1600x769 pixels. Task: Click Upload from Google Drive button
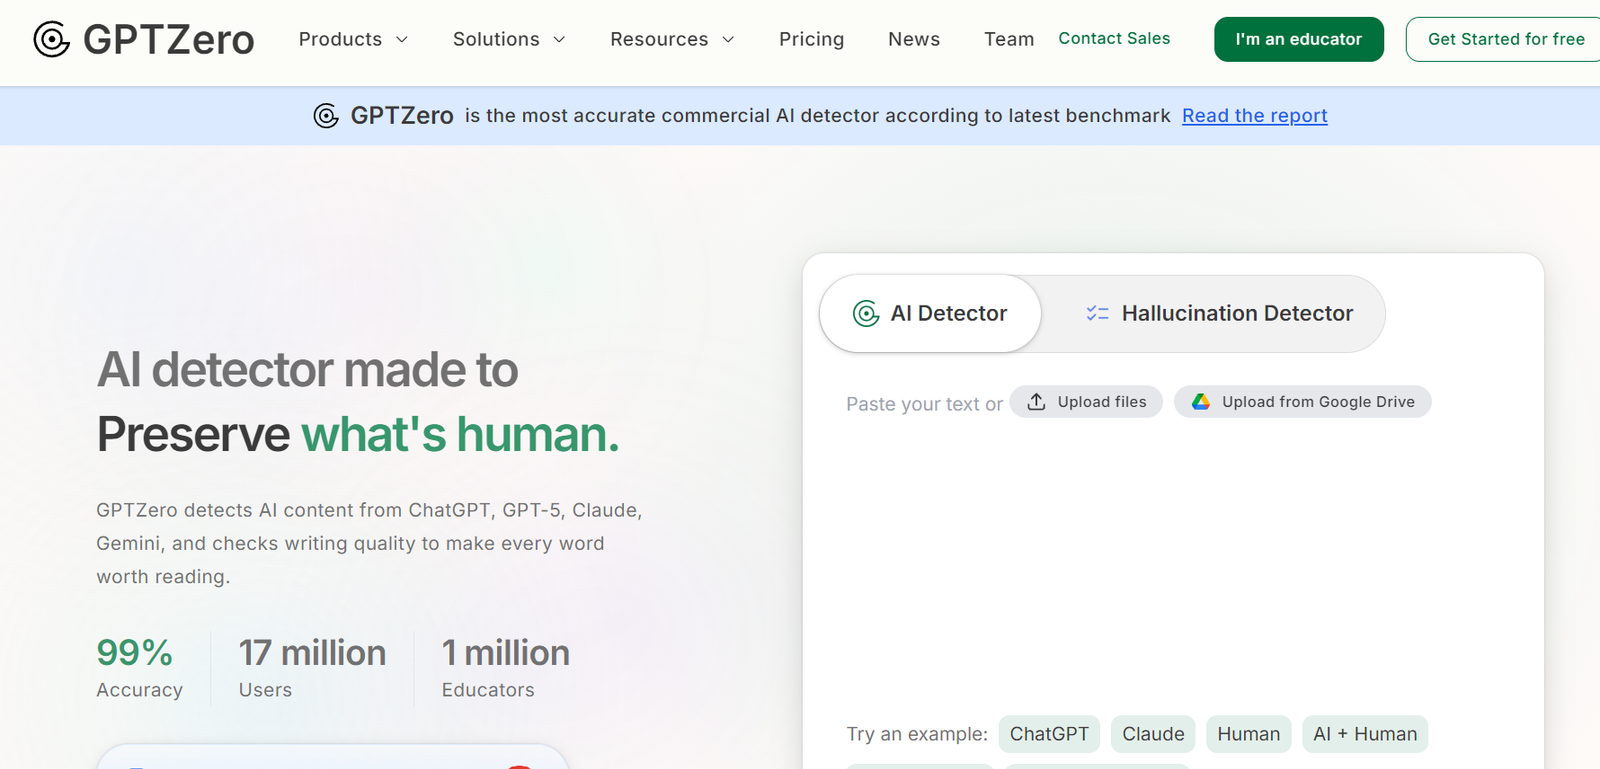(x=1302, y=402)
